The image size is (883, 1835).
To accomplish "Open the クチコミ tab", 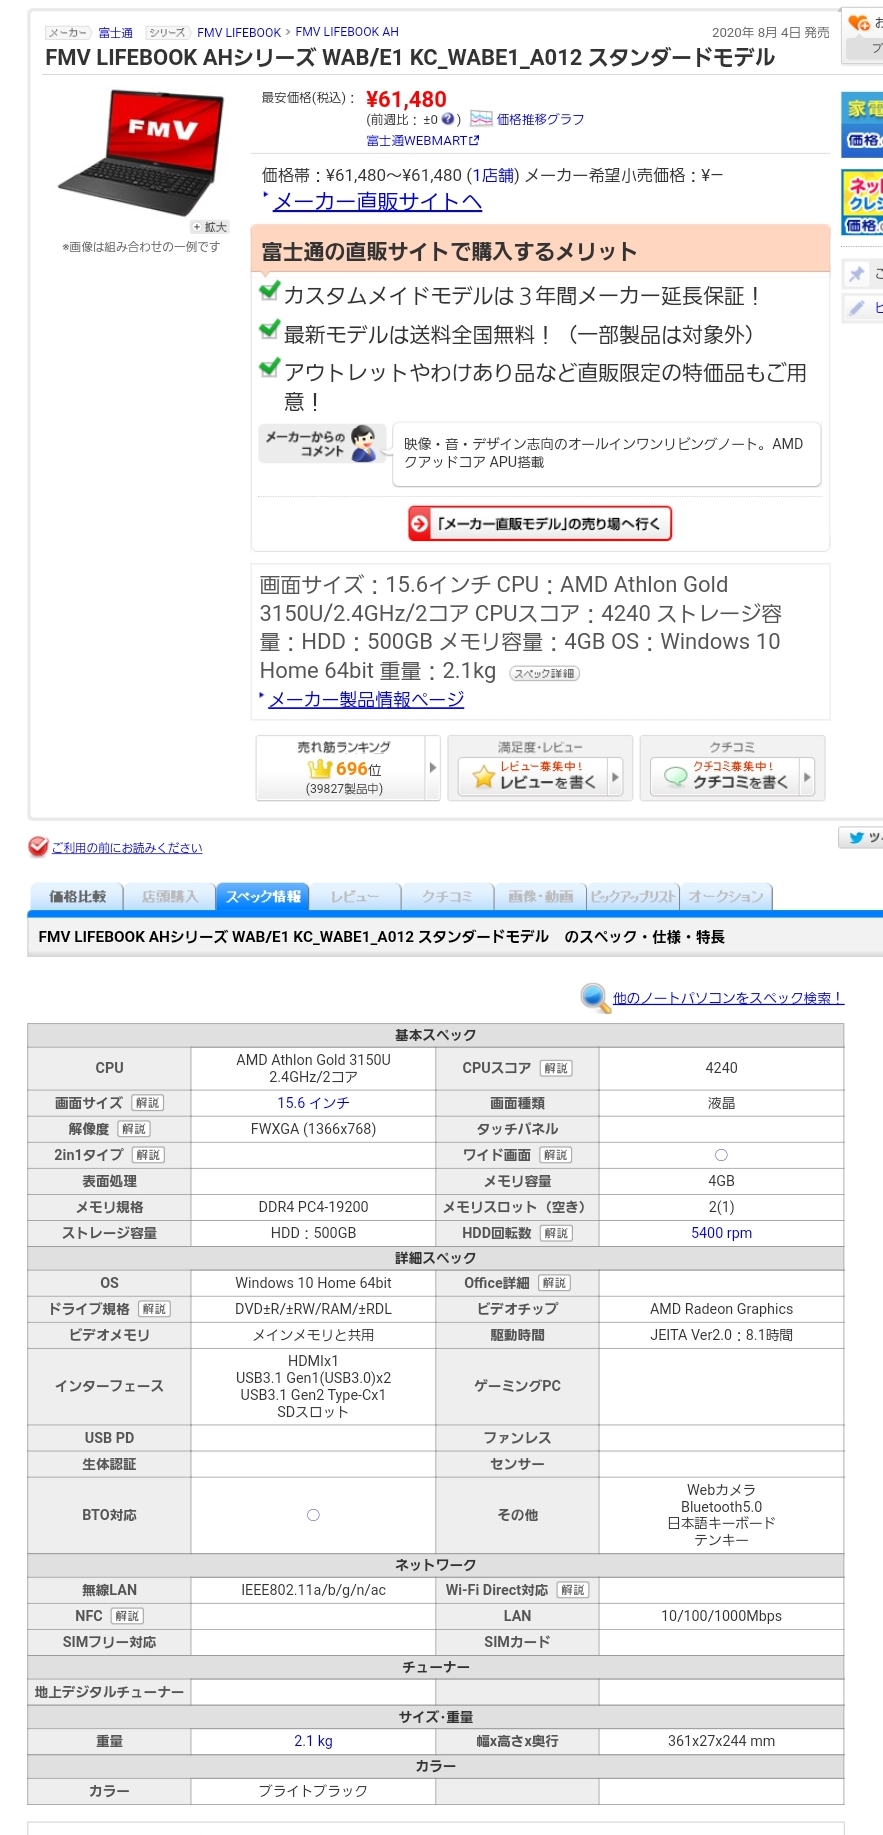I will coord(447,897).
